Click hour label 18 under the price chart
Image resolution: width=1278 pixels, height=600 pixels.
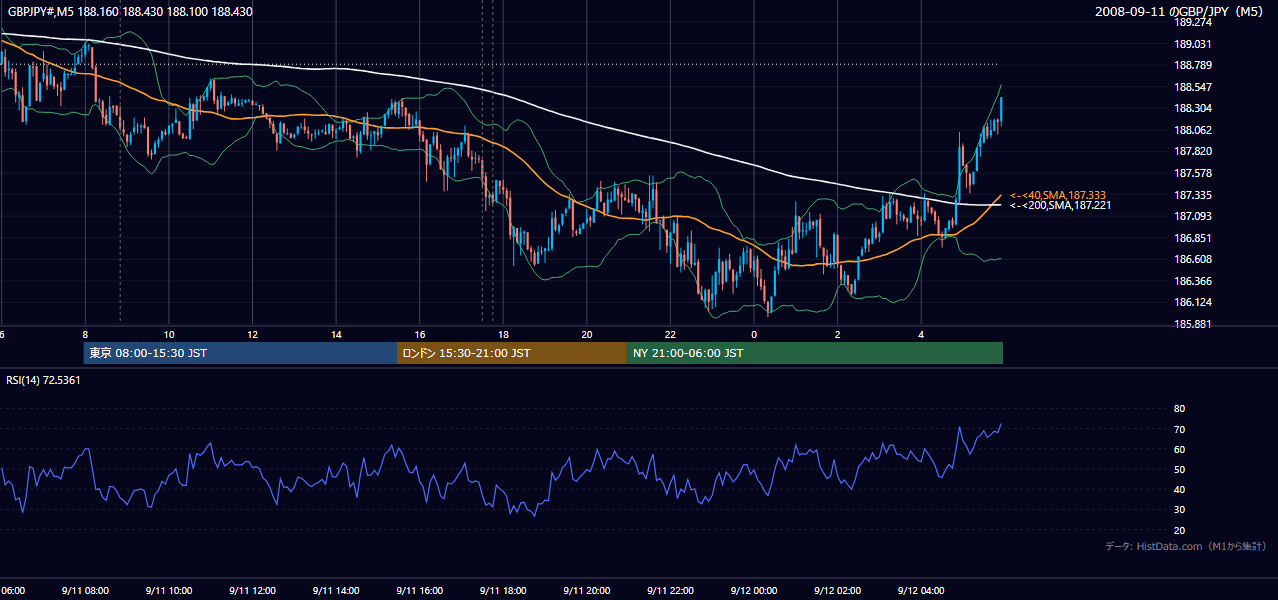503,334
